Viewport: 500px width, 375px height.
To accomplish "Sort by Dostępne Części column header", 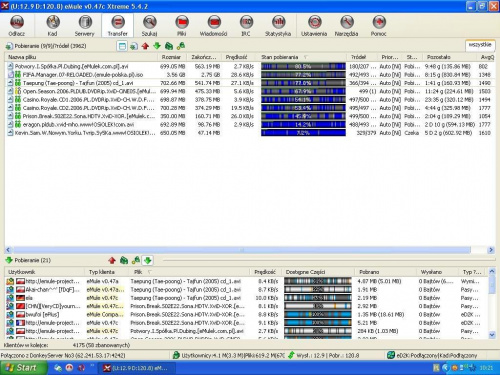I will point(318,272).
